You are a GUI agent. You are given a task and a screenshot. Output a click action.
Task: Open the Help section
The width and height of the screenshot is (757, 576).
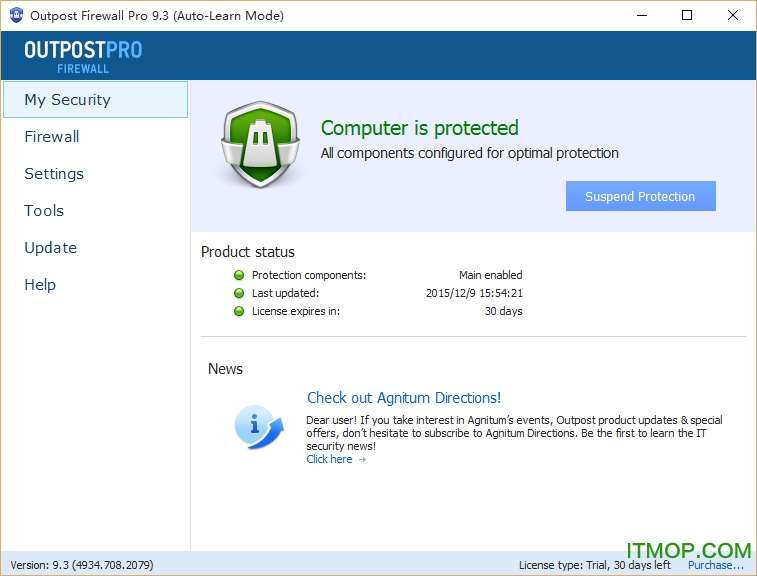click(40, 285)
